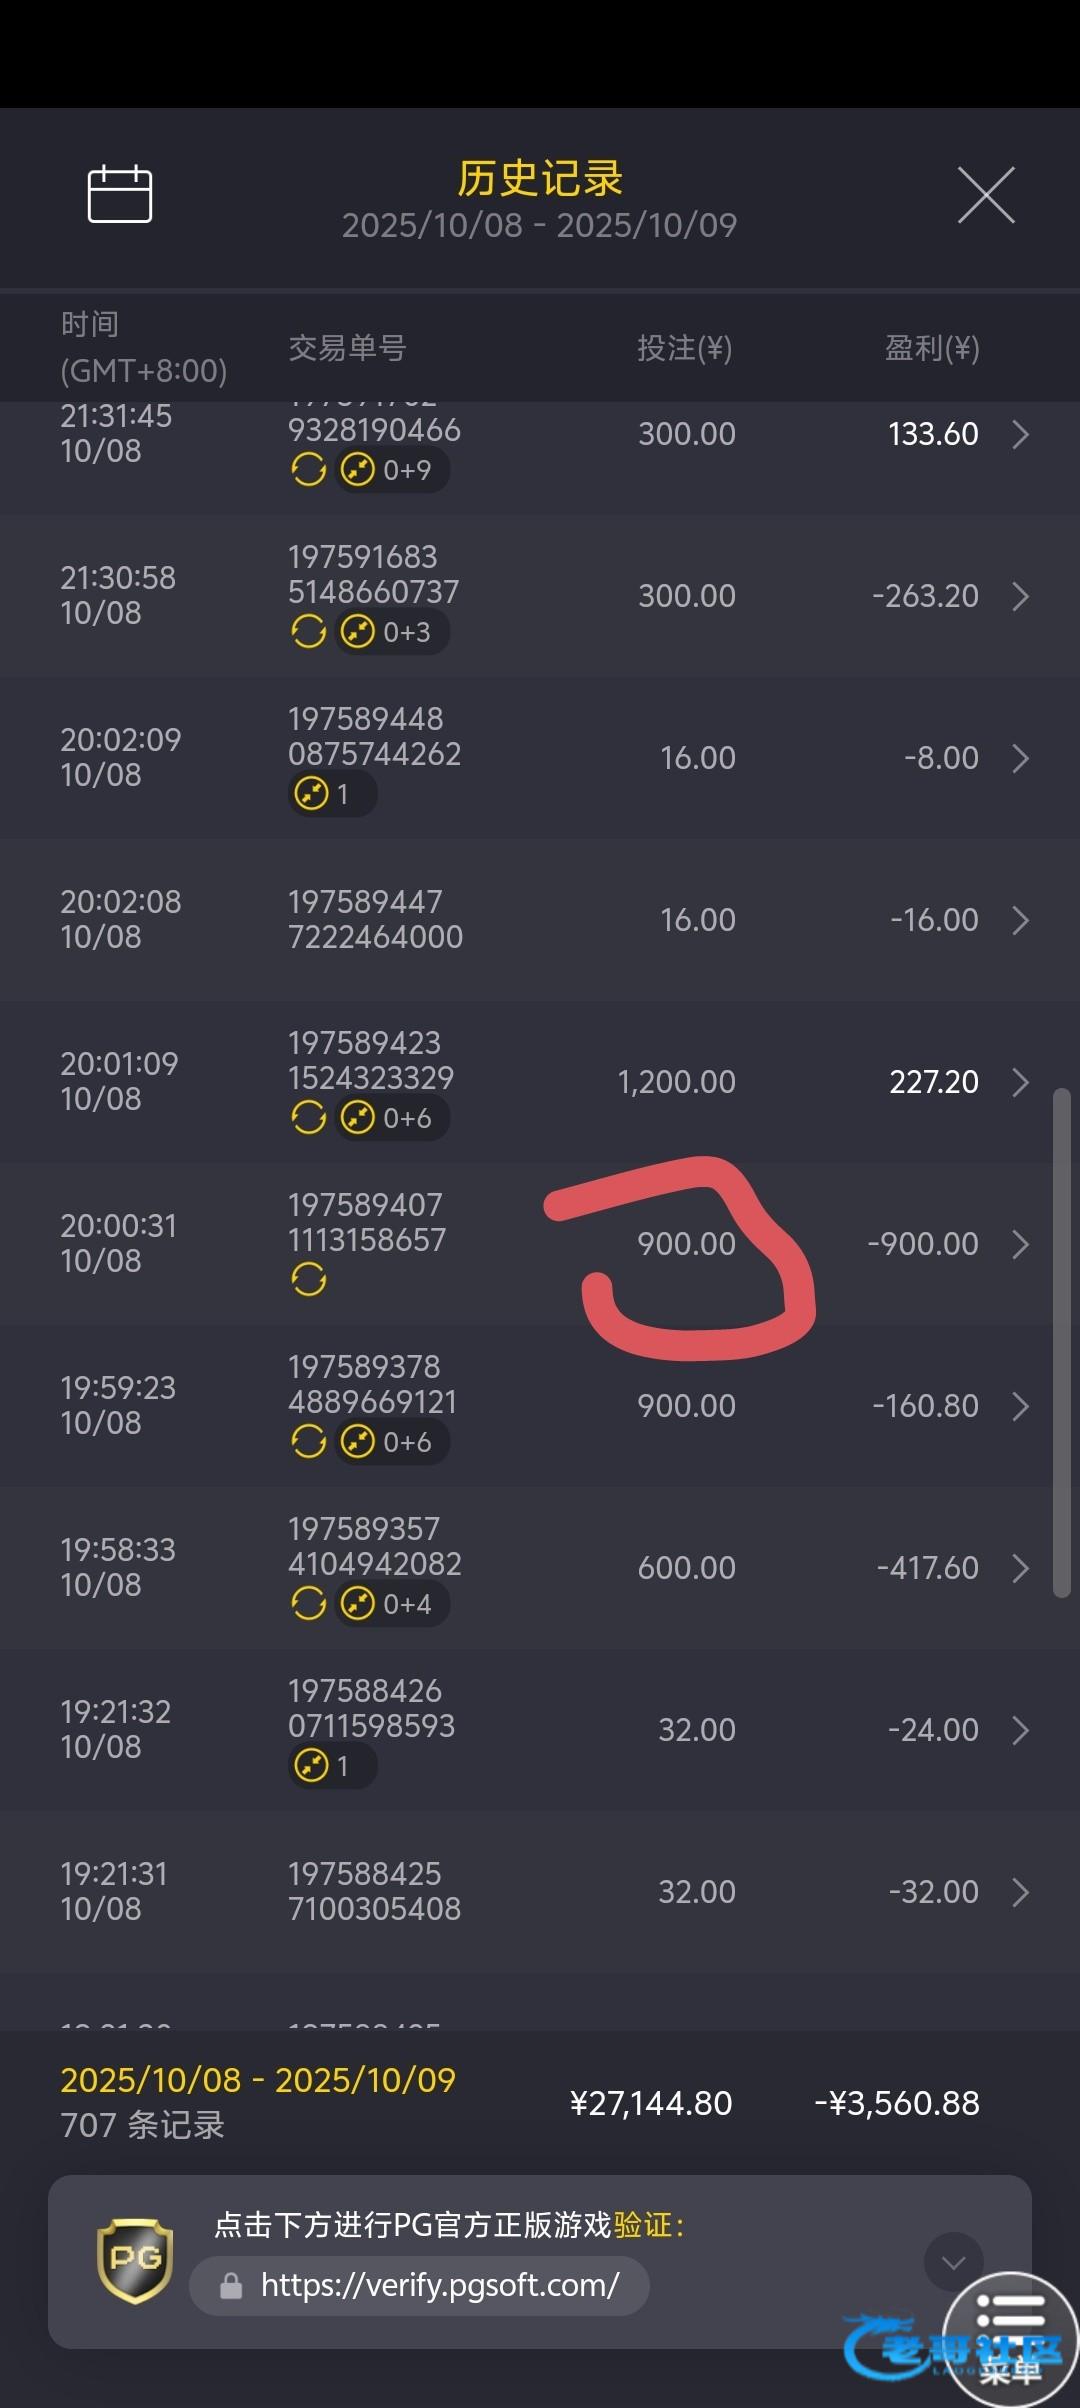Click the free-spin icon on the 21:30:58 record
The width and height of the screenshot is (1080, 2408).
pos(308,632)
